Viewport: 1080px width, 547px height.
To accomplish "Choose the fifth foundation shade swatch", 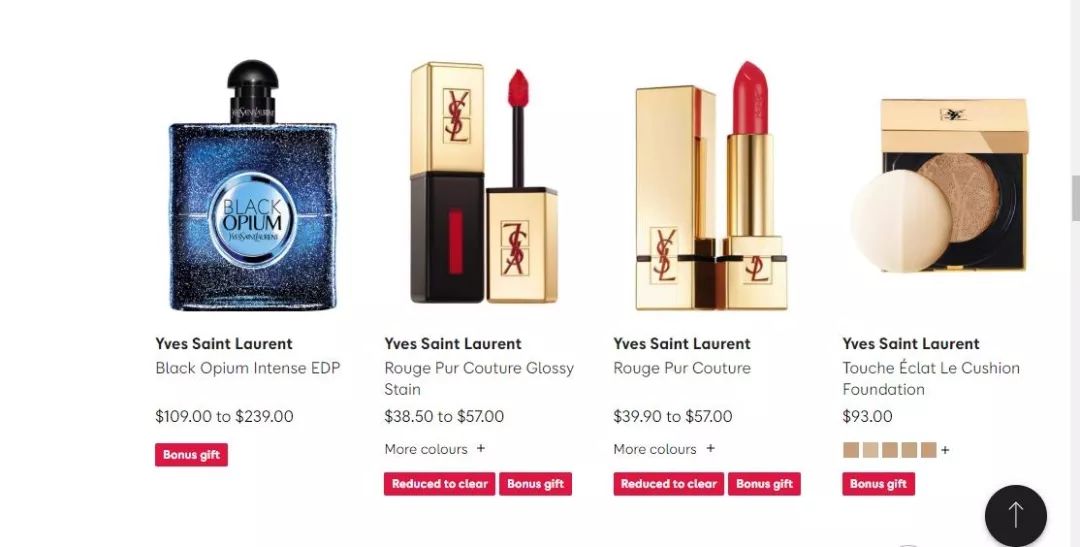I will [x=928, y=450].
